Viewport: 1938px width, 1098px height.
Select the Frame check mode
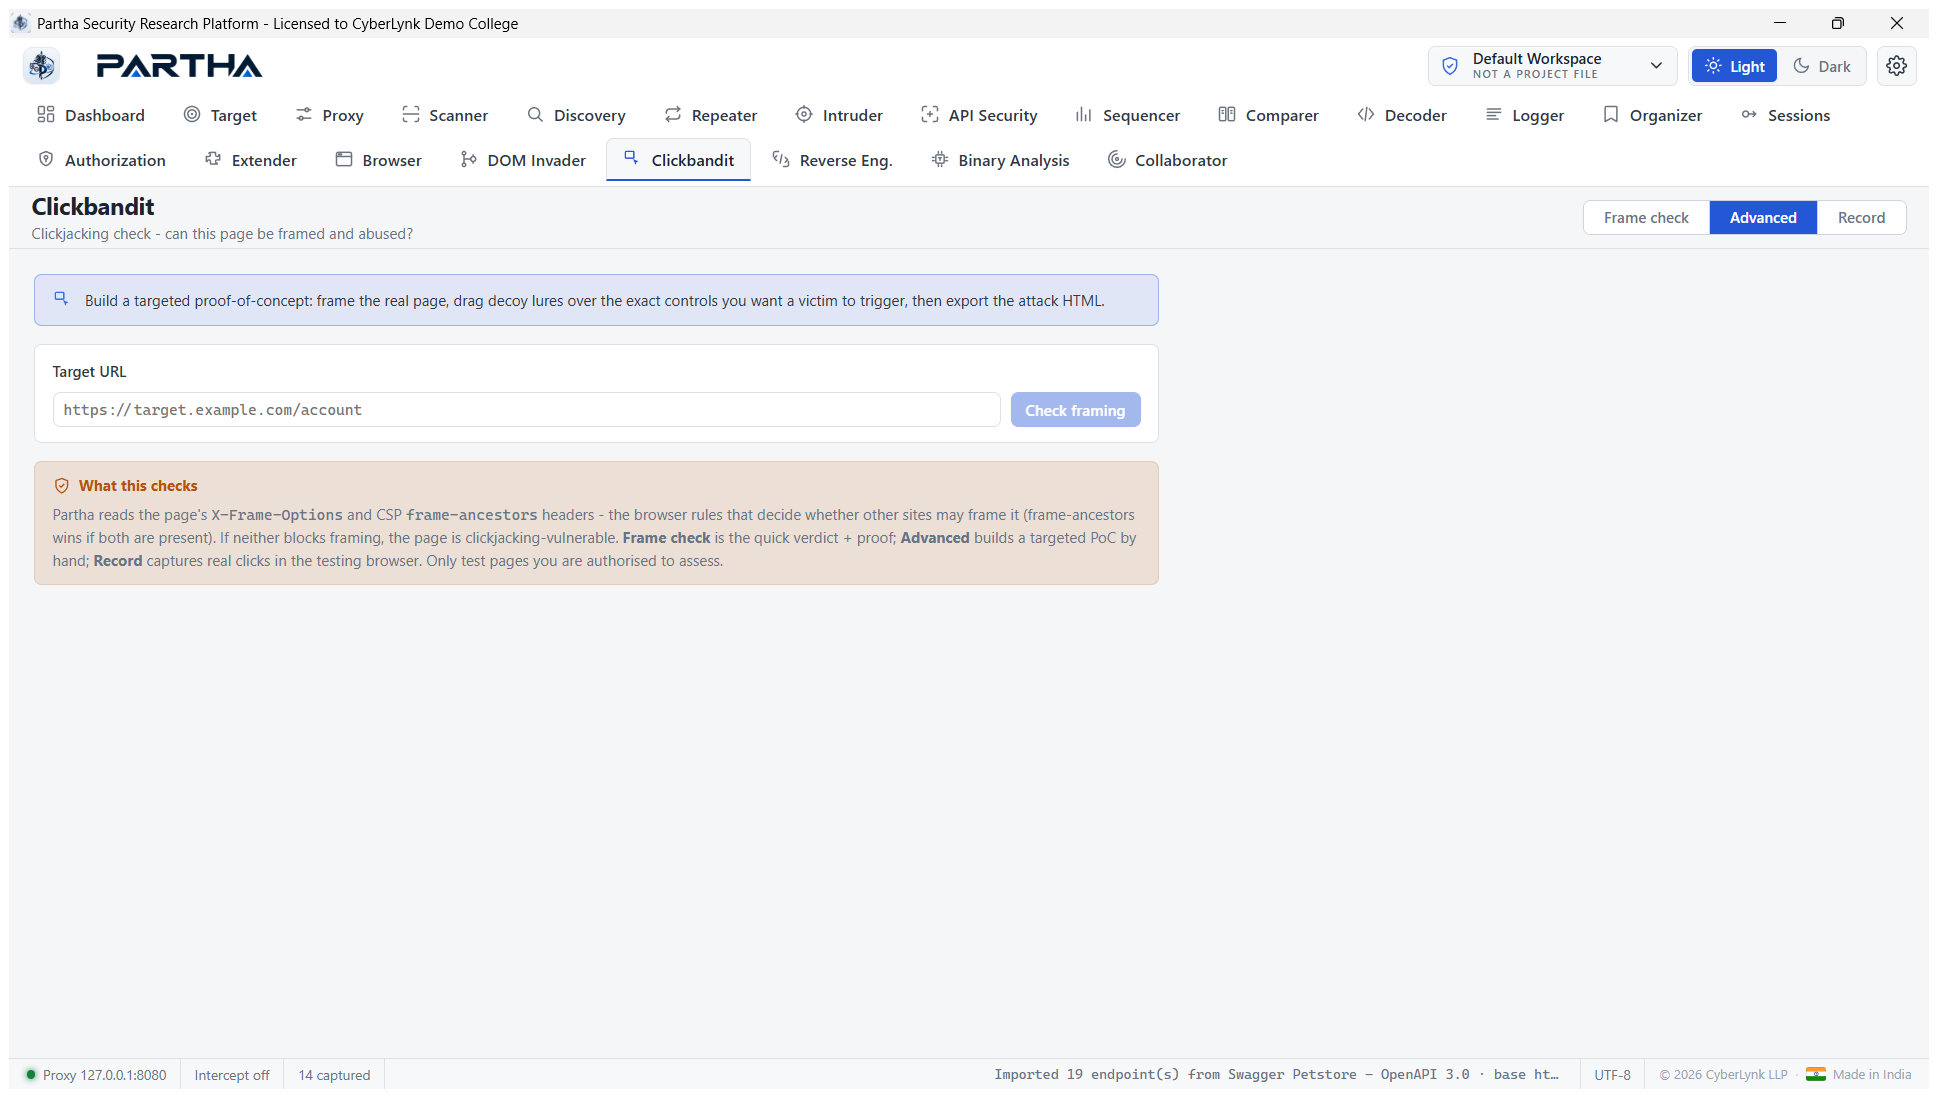coord(1646,217)
